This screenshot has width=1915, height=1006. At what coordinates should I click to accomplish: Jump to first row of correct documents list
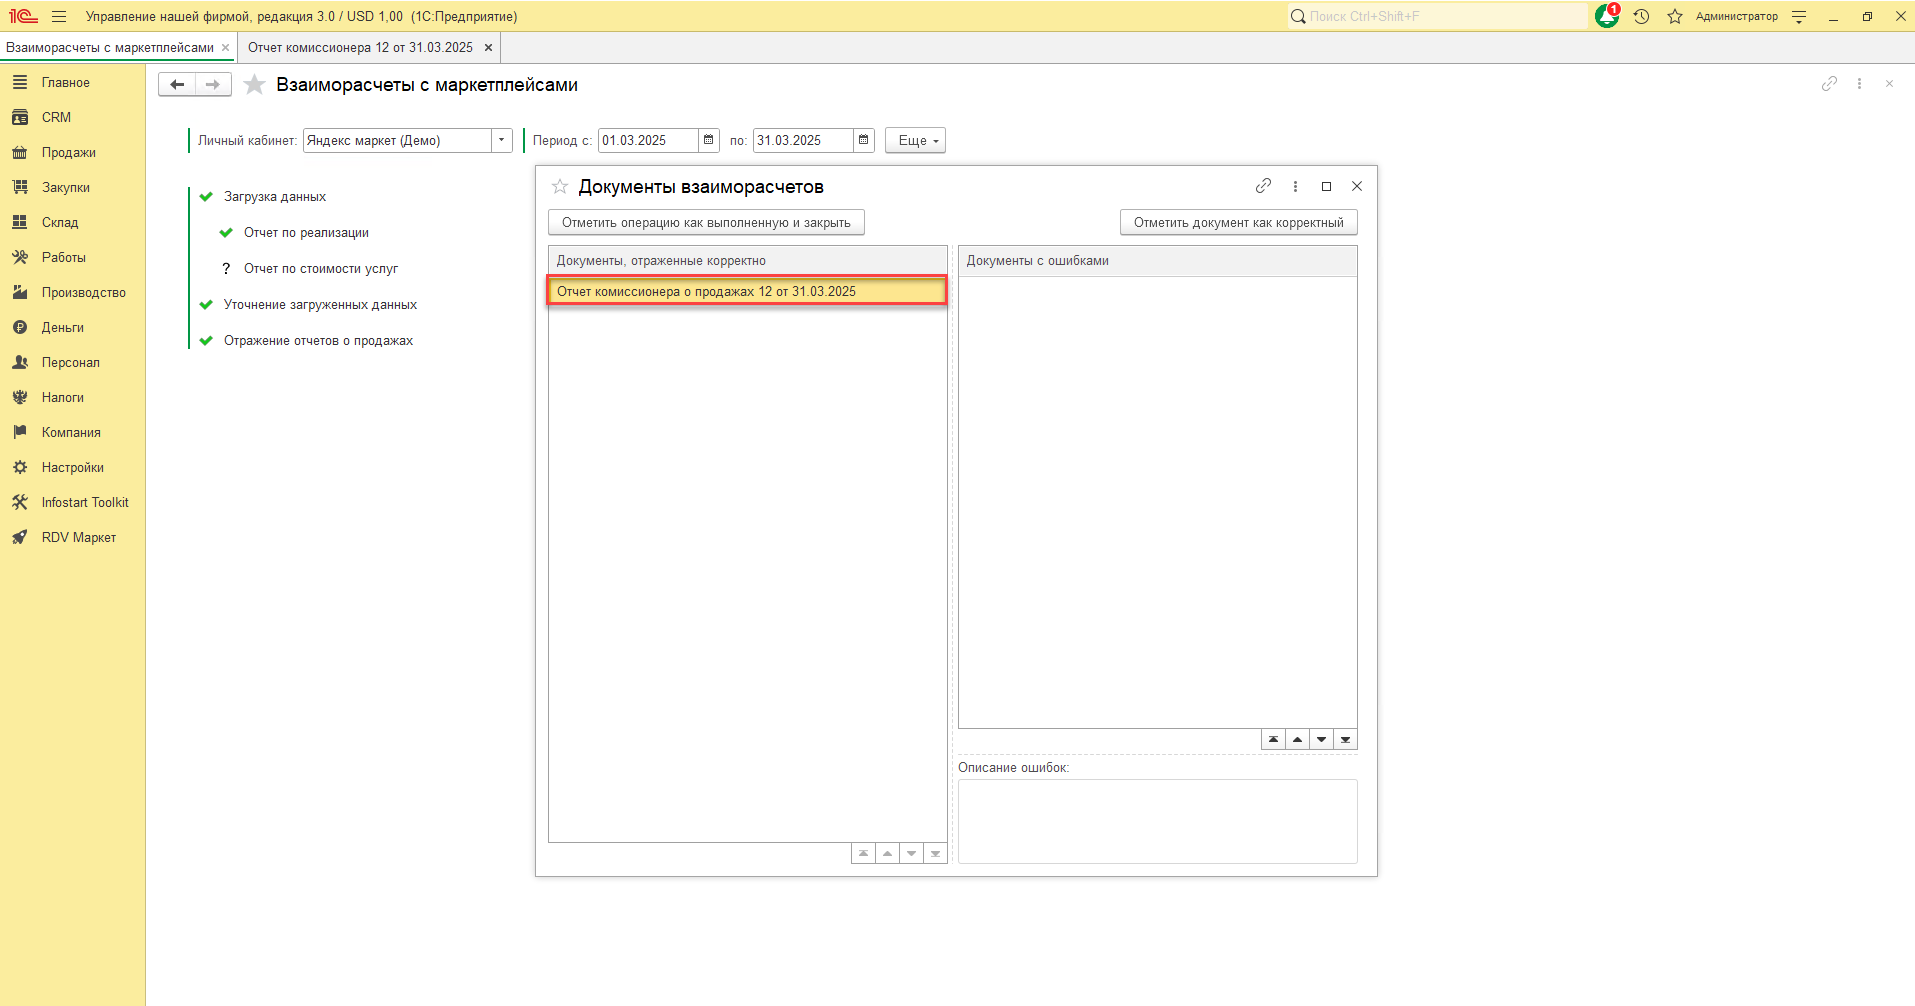863,854
